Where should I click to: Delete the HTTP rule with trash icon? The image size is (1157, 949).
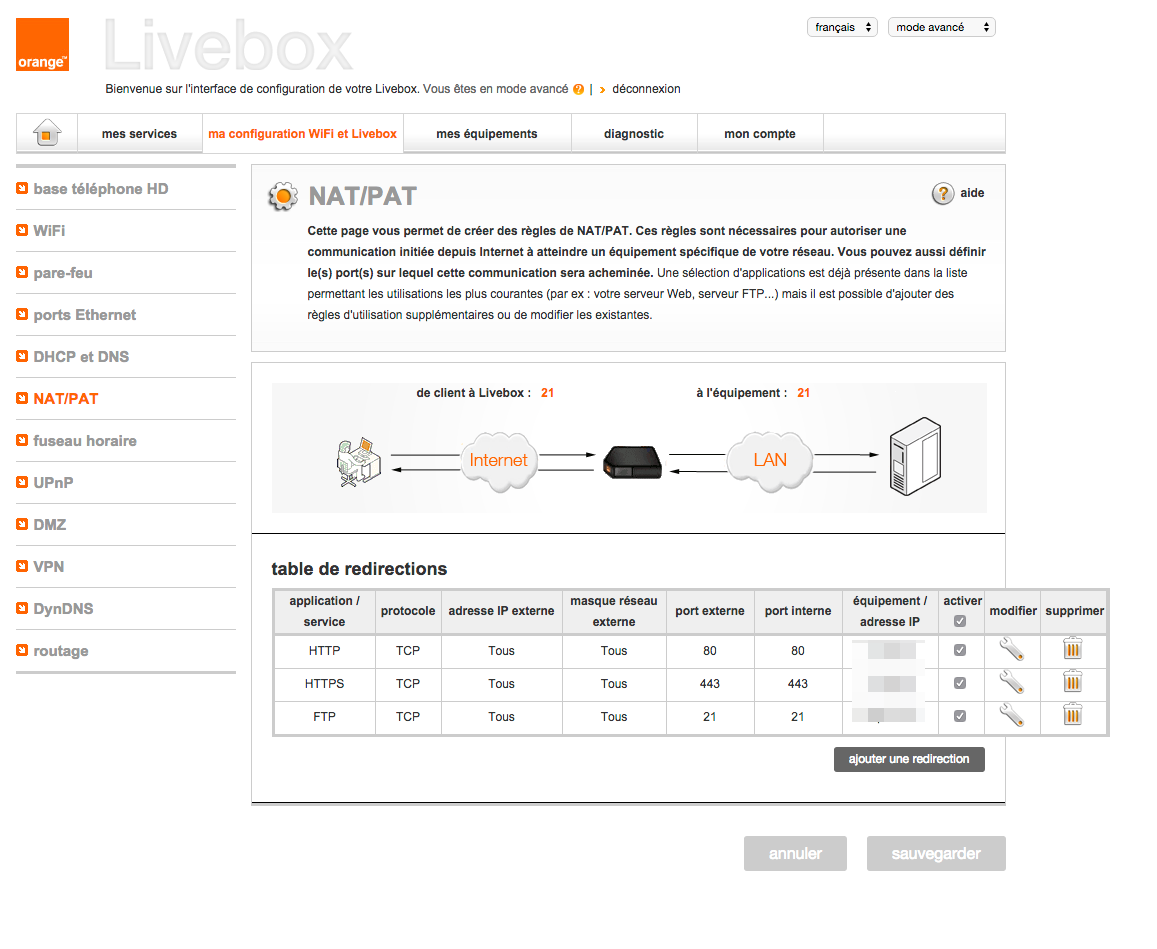click(x=1072, y=651)
